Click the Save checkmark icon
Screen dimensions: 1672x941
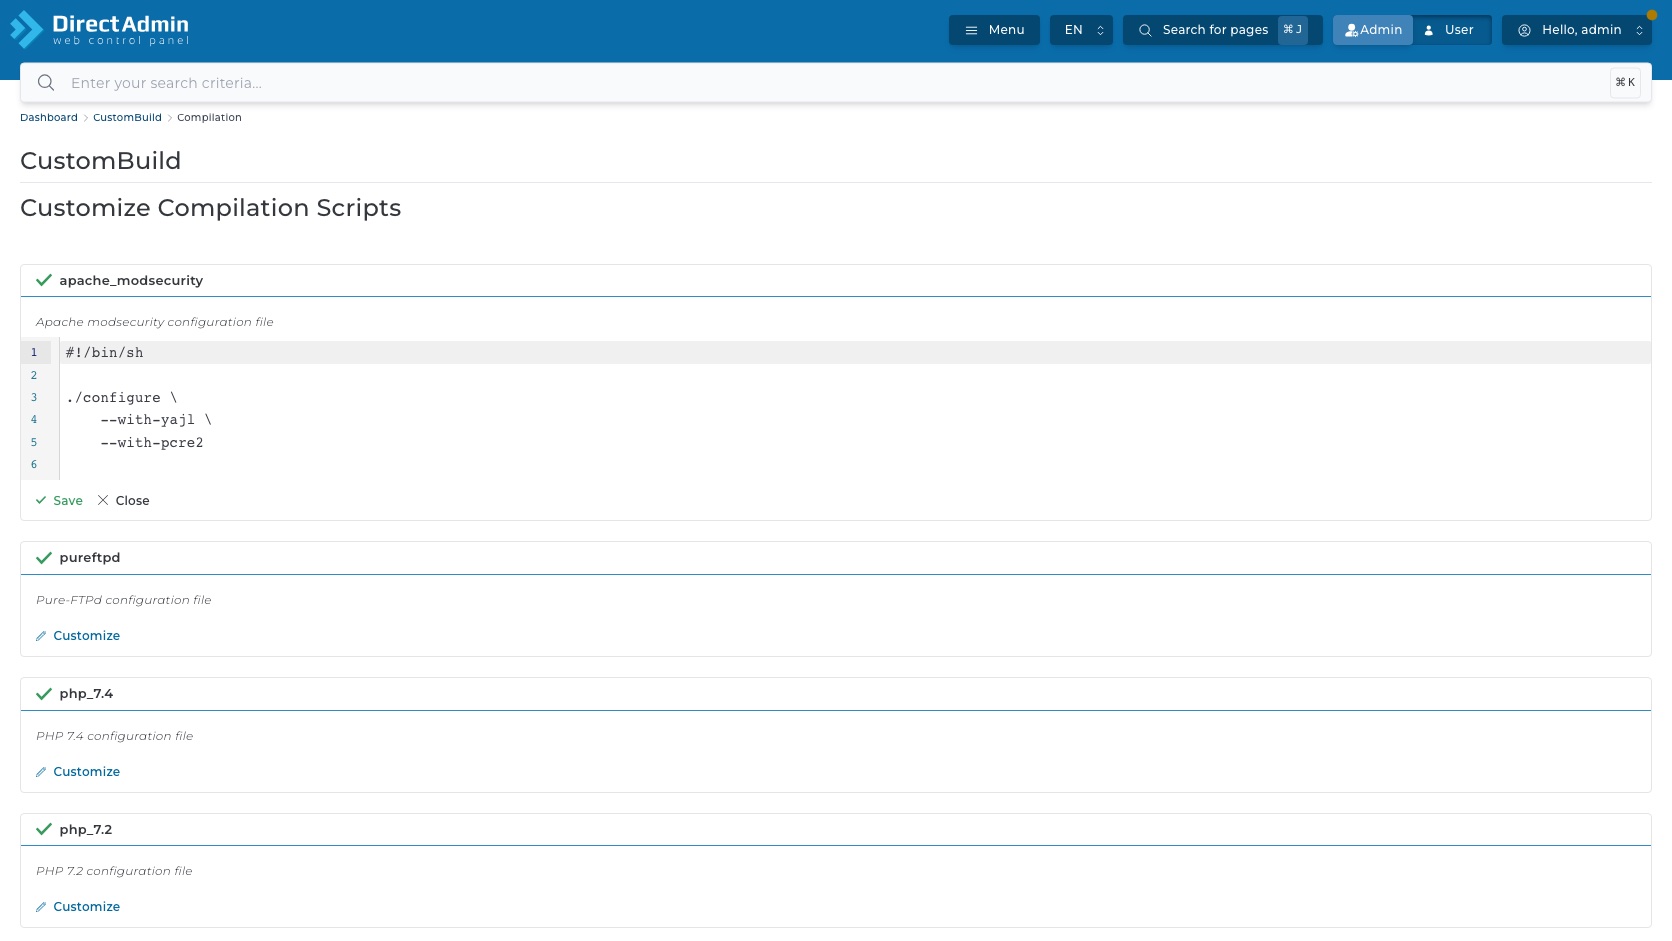click(41, 501)
